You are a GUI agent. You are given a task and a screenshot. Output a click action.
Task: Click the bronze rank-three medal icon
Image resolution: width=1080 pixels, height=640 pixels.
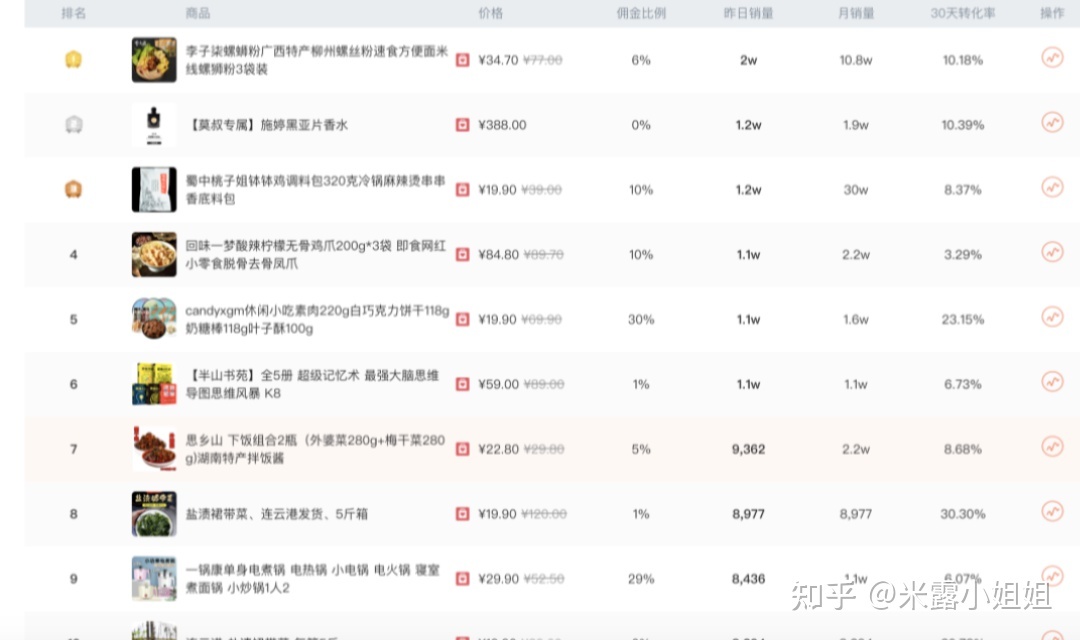[x=74, y=189]
